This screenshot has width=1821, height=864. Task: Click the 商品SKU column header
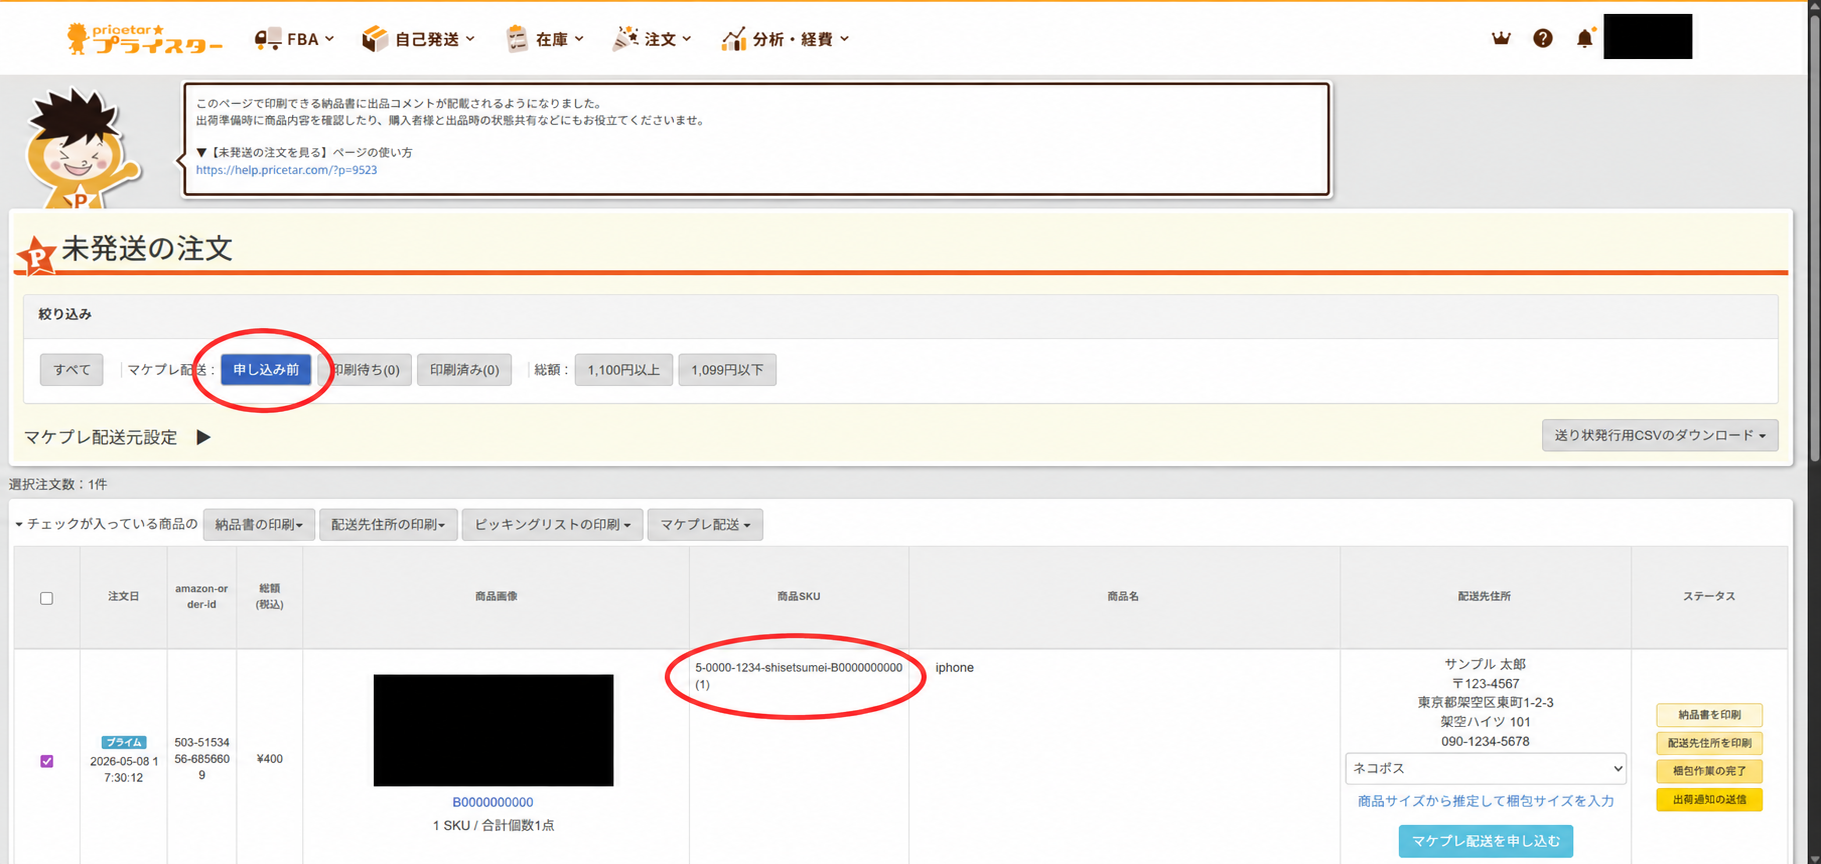coord(799,597)
